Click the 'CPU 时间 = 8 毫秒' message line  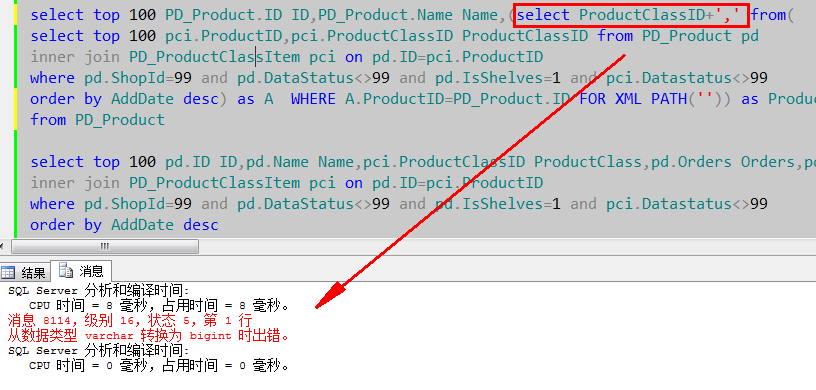tap(159, 305)
